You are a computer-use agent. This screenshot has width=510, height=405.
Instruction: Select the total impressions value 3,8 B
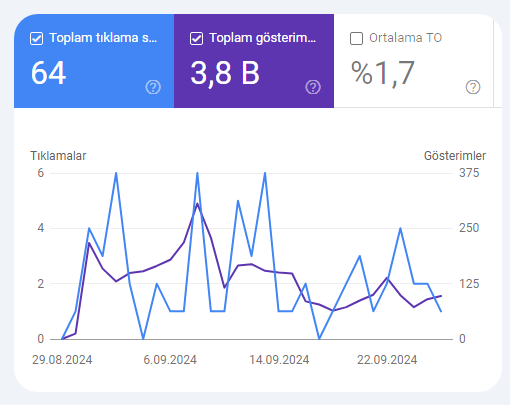(x=225, y=73)
